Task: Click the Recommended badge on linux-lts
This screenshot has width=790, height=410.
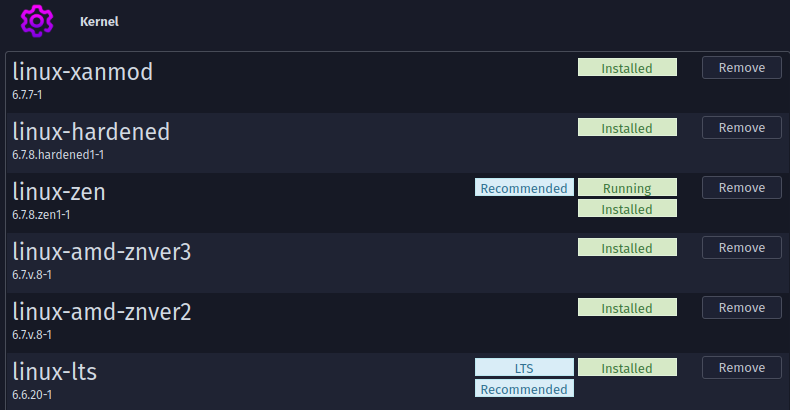Action: (524, 389)
